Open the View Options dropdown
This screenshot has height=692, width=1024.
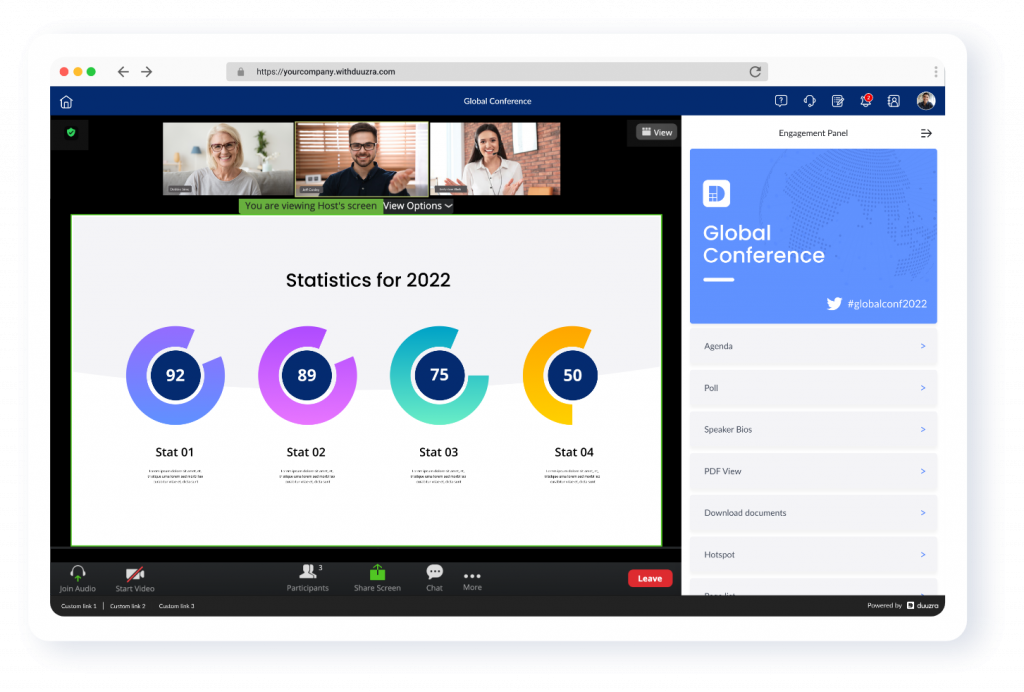(418, 206)
